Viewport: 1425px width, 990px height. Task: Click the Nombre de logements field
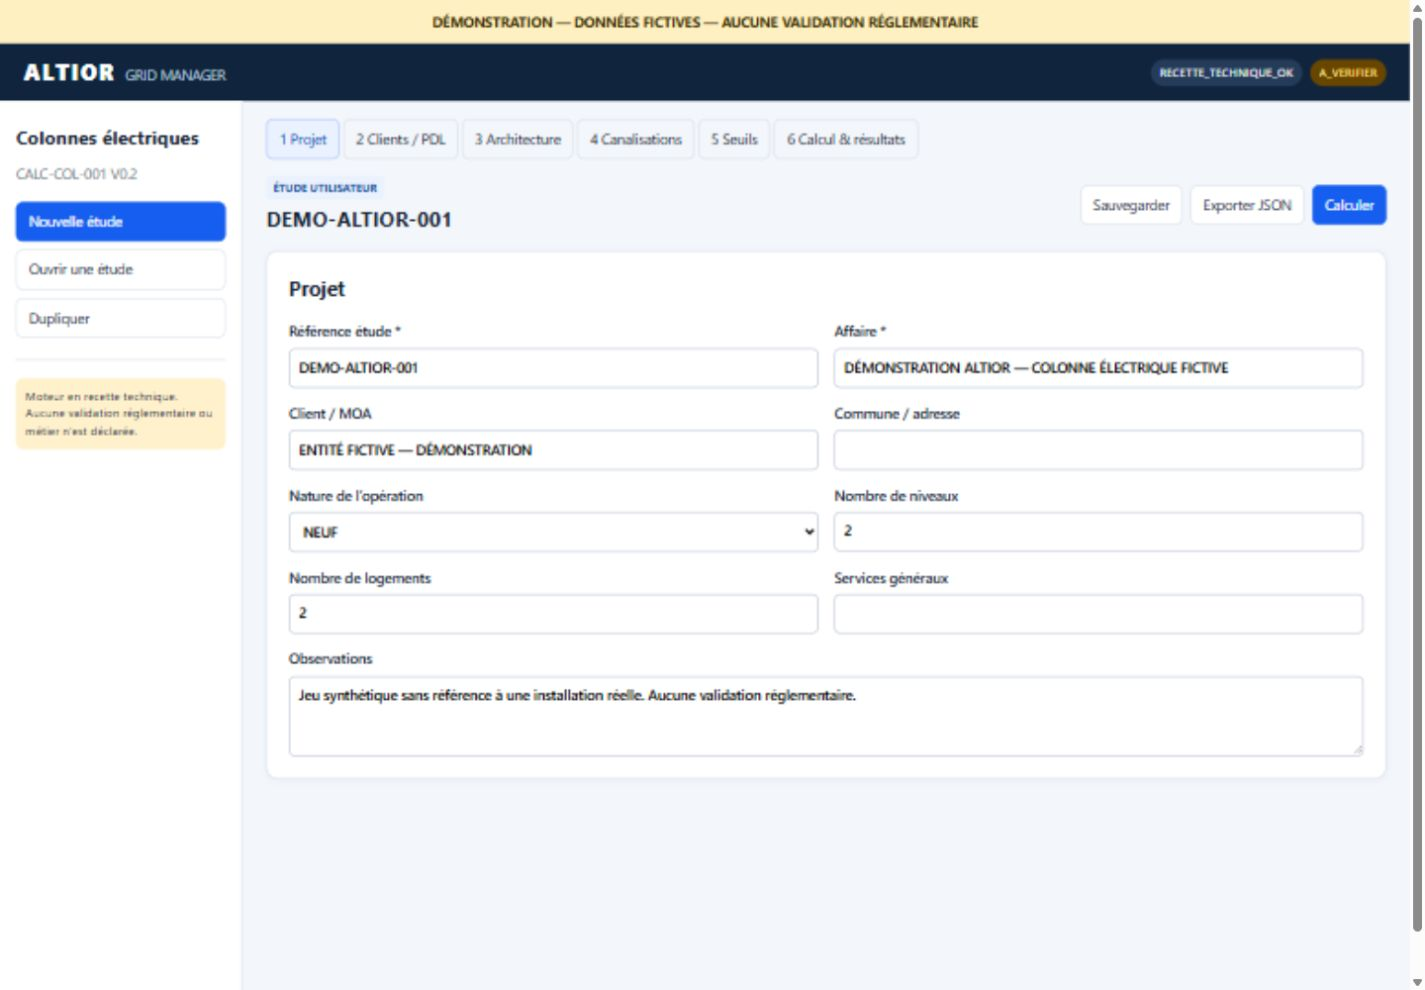(553, 614)
